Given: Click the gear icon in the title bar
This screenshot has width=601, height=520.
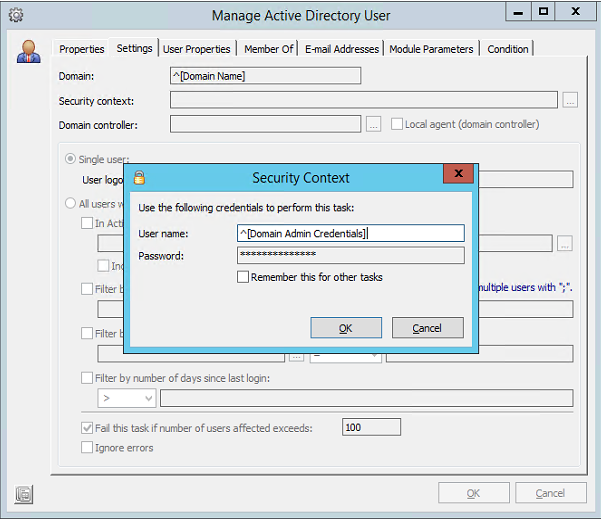Looking at the screenshot, I should 16,15.
